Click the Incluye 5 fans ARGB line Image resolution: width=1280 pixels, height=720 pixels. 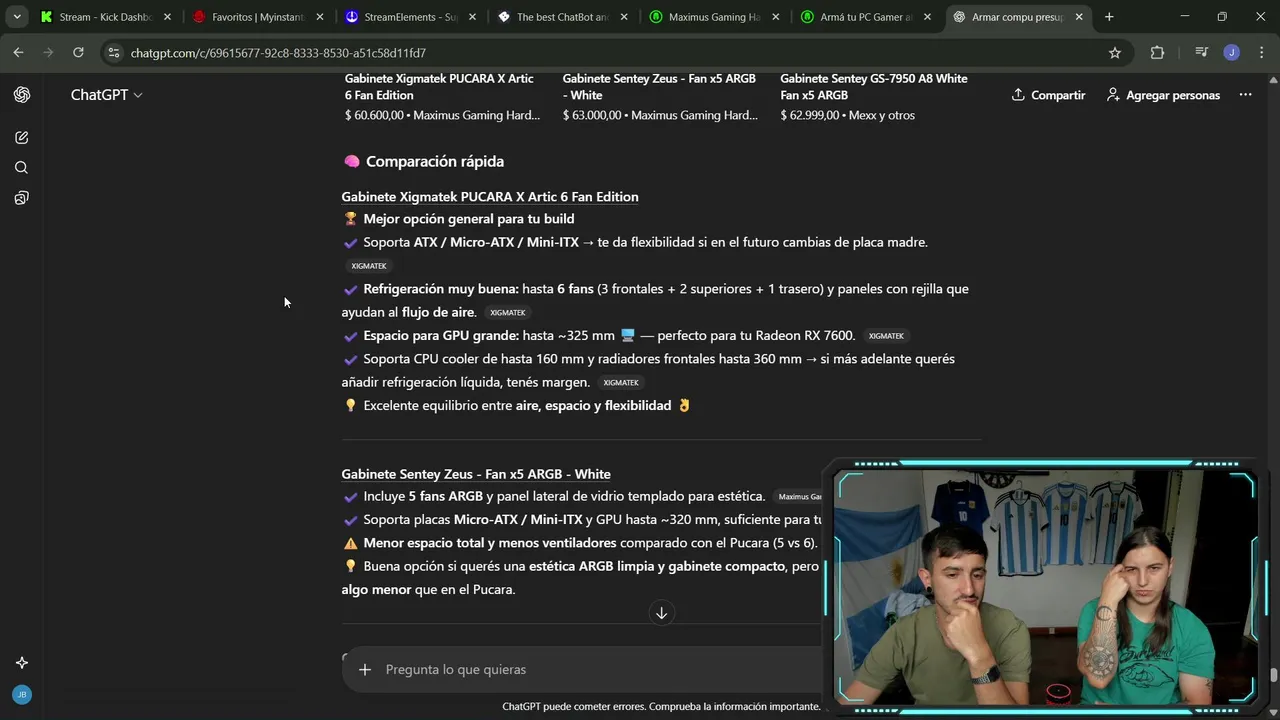[x=564, y=497]
